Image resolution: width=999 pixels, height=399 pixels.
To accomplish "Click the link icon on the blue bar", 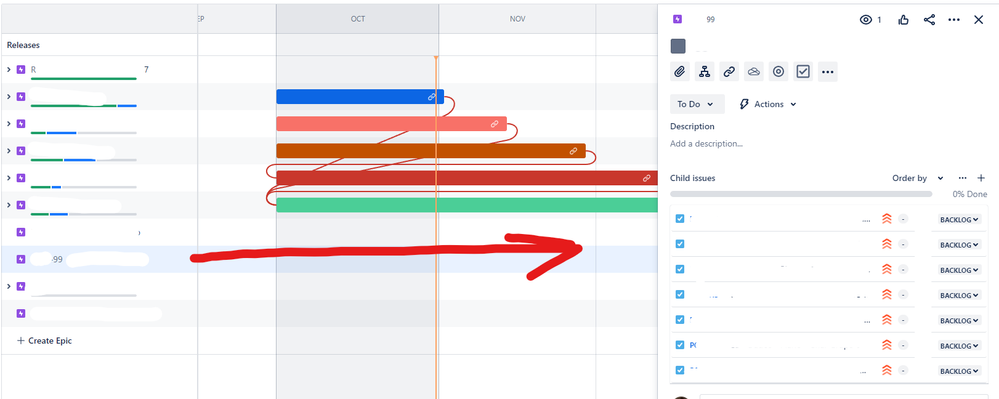I will 432,97.
